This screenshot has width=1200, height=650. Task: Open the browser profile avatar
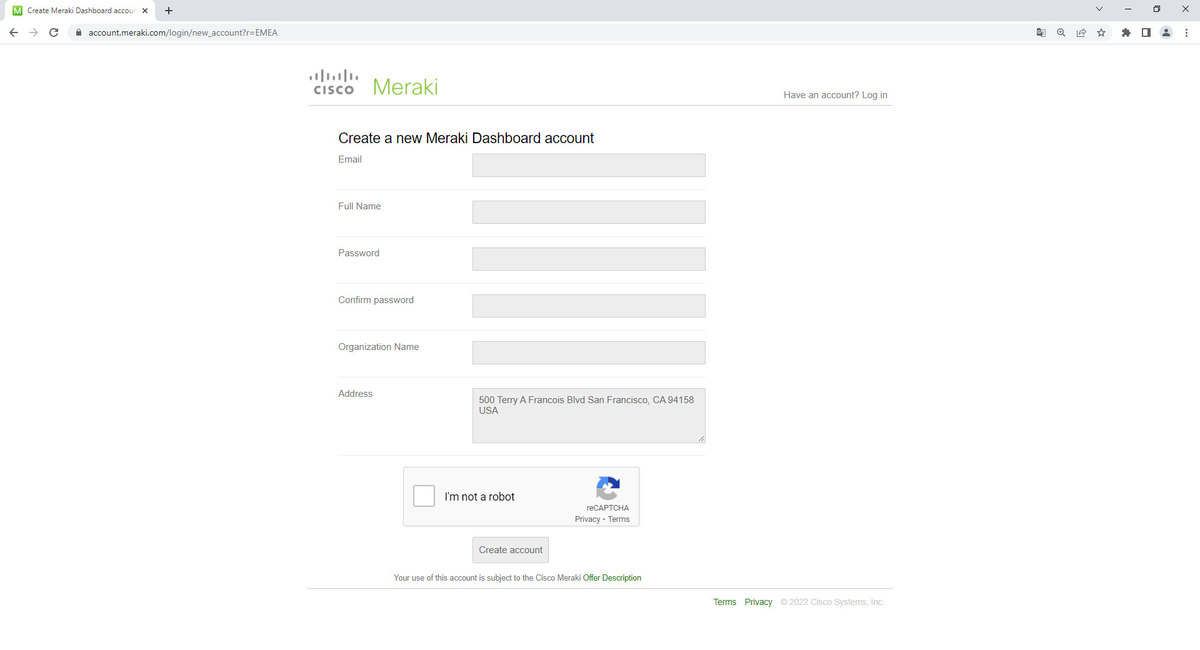(x=1165, y=32)
